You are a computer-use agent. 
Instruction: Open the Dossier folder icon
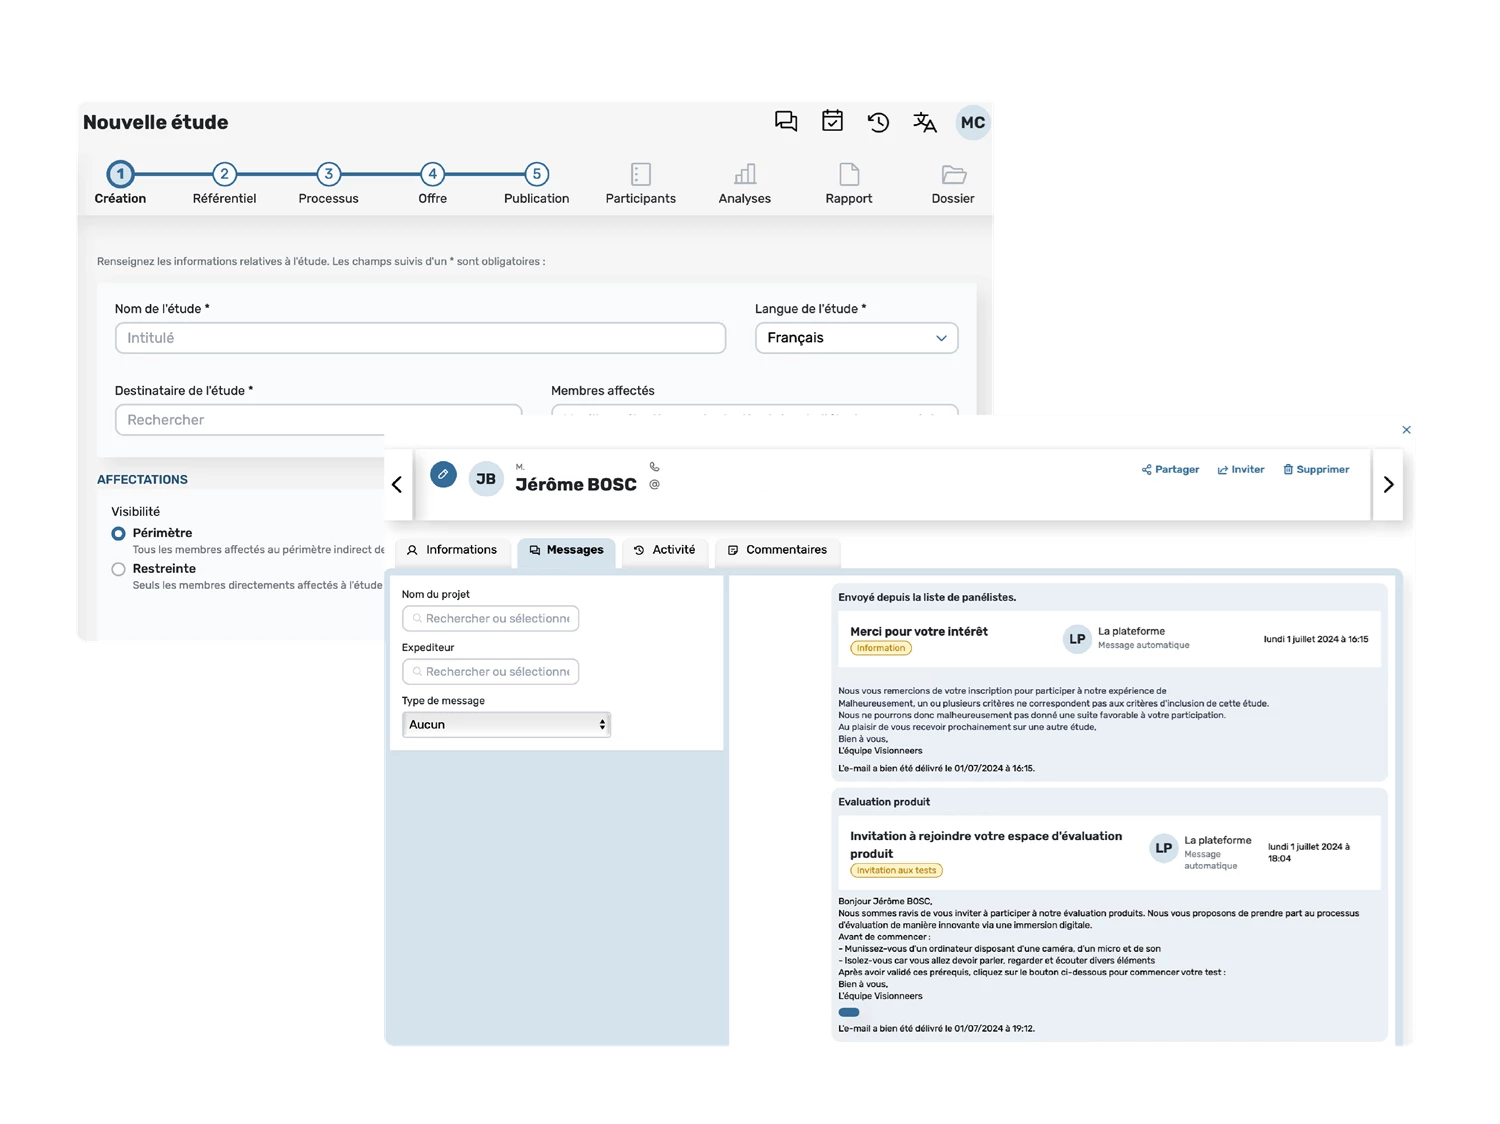pos(953,175)
